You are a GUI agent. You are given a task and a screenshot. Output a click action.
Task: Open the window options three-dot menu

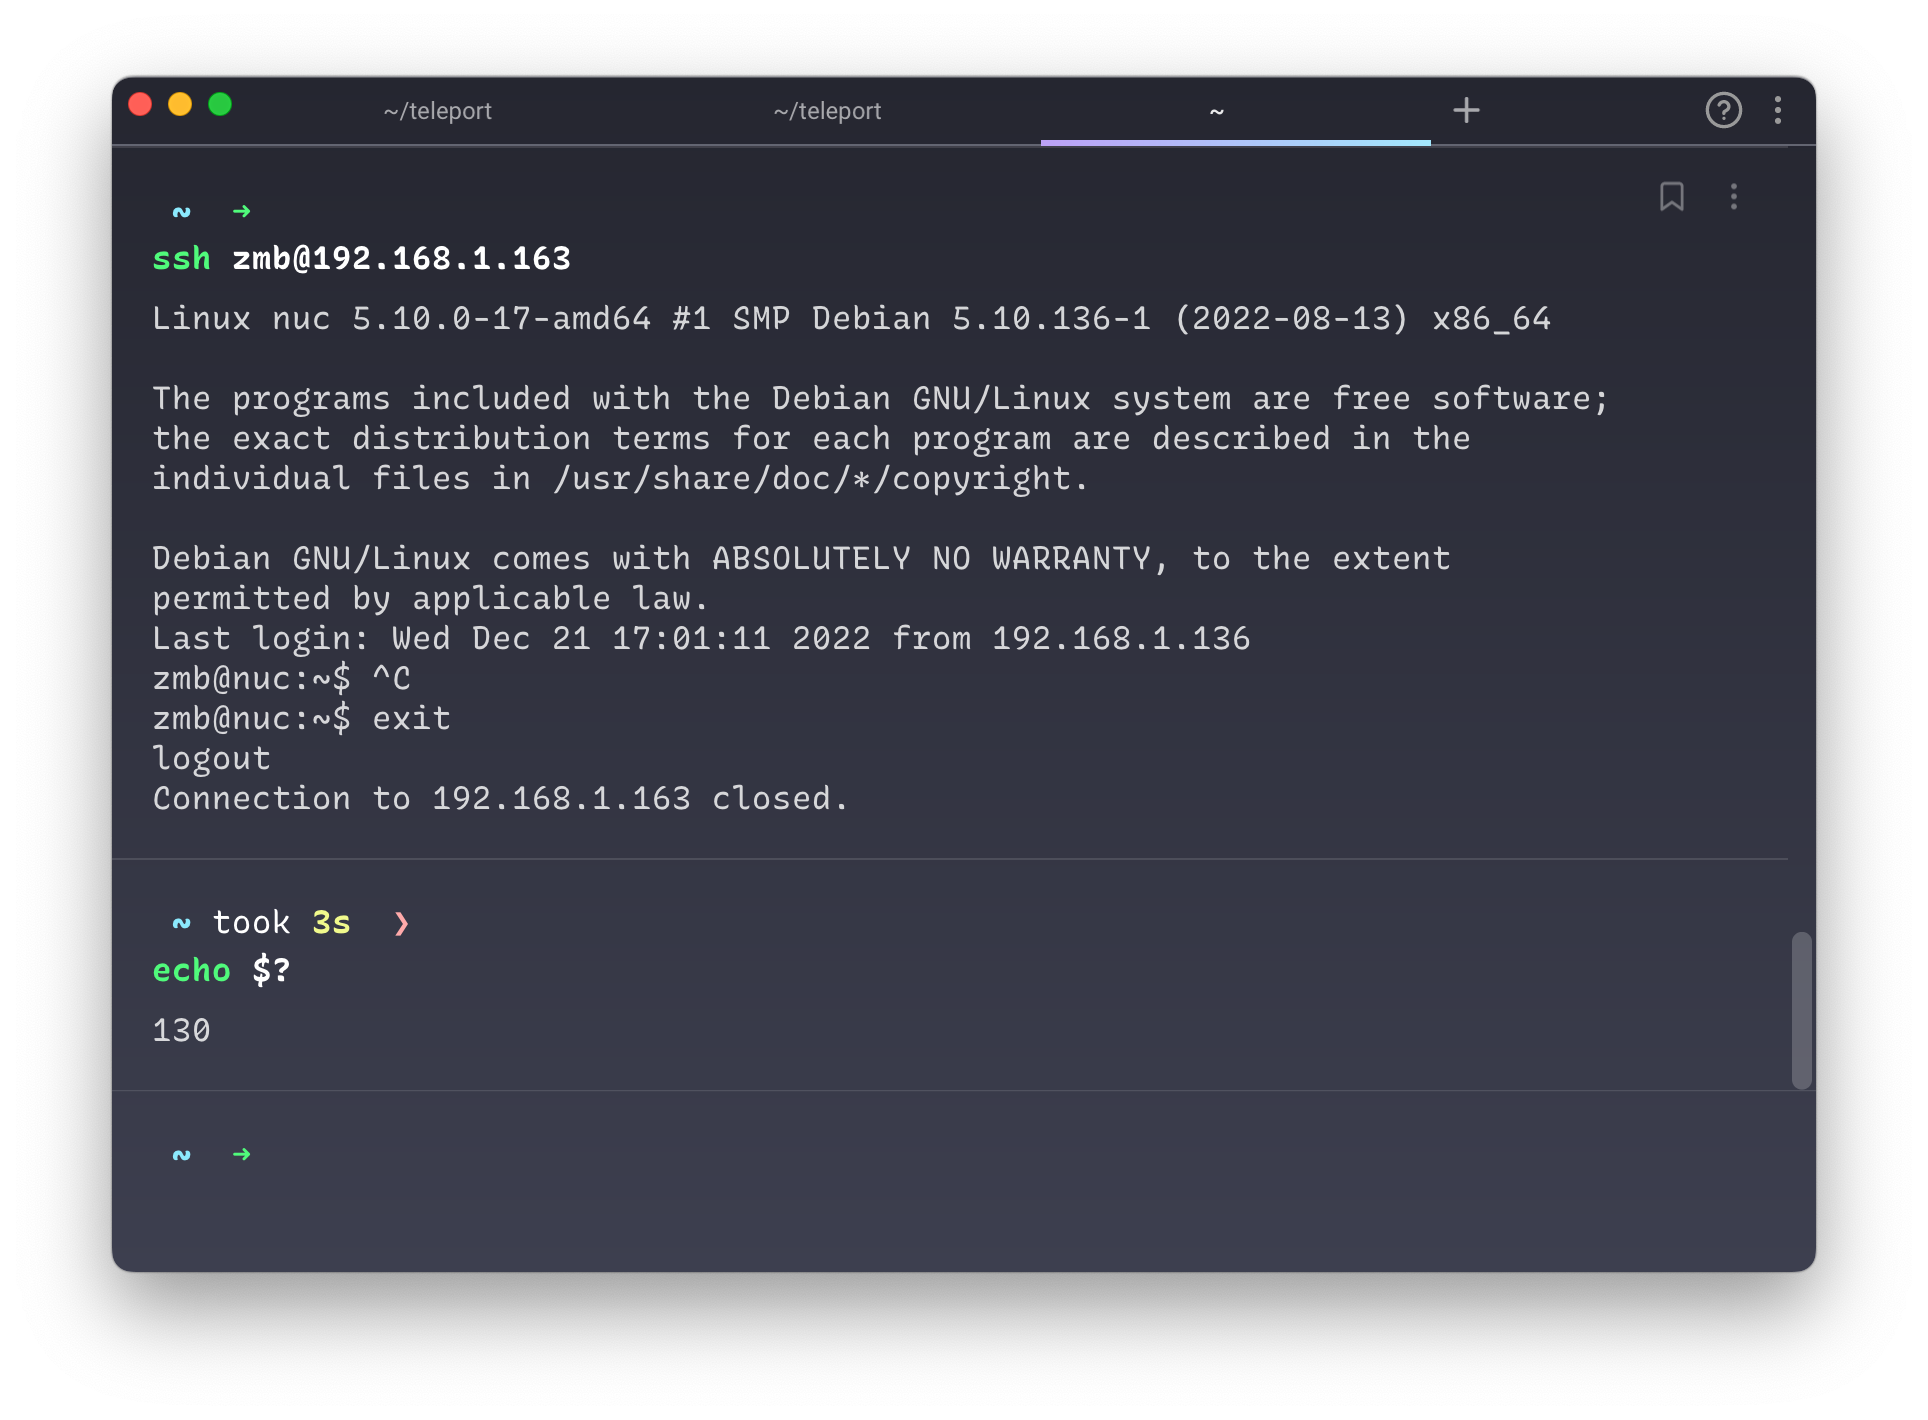[x=1779, y=111]
